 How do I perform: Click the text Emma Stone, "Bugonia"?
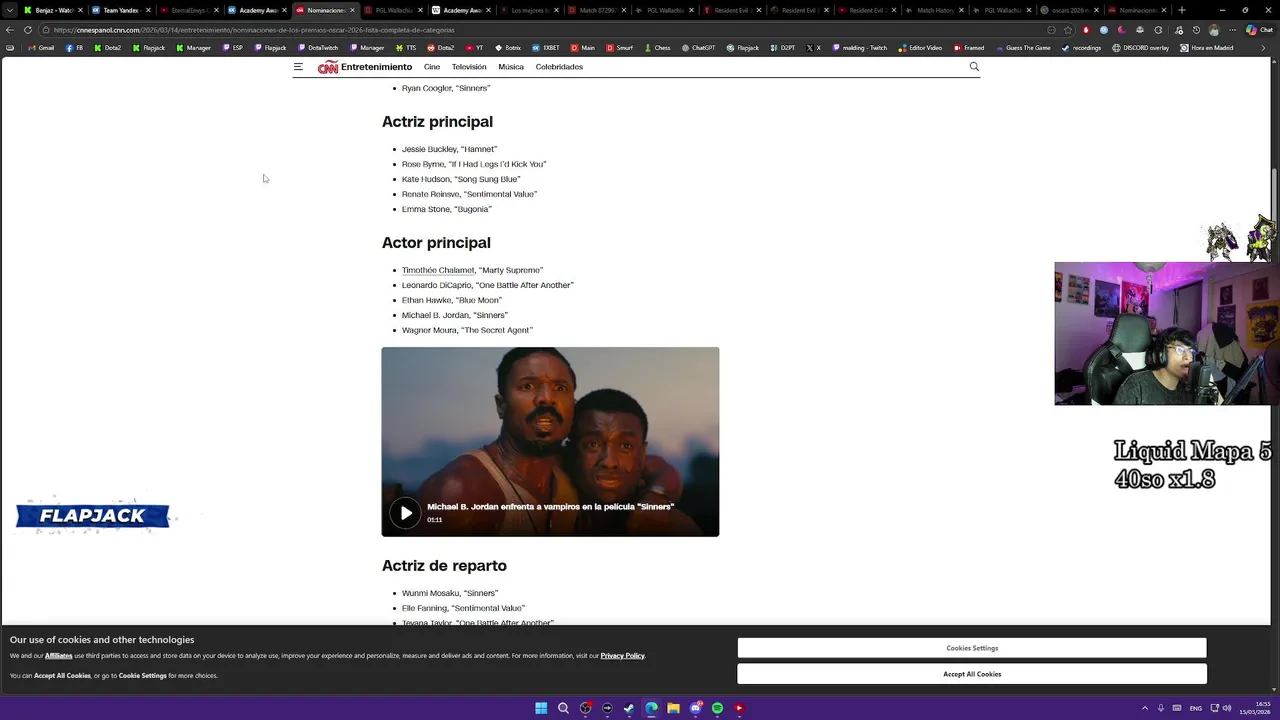click(x=447, y=209)
